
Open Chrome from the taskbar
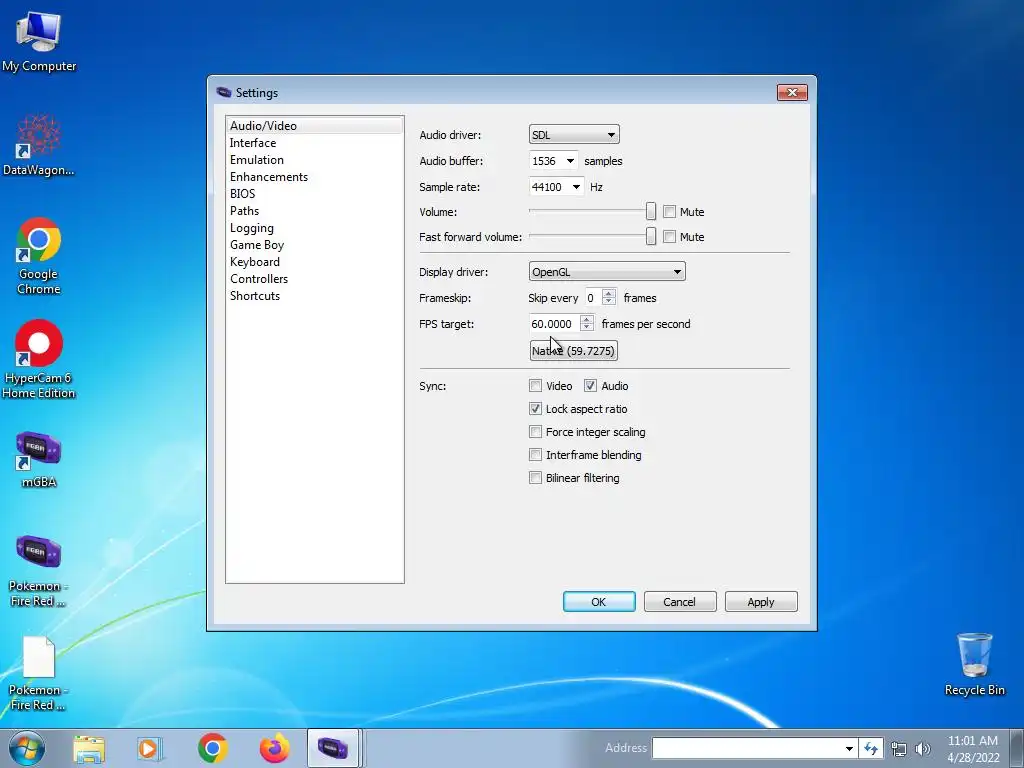click(212, 748)
